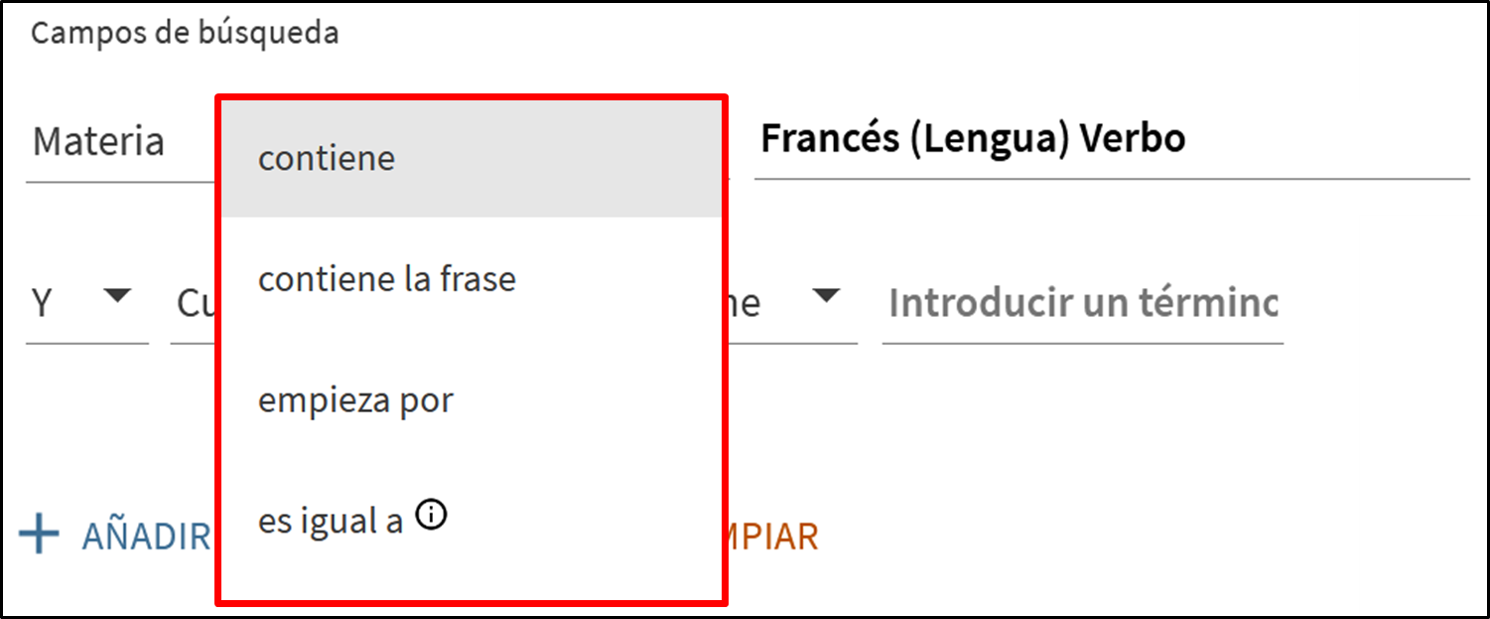1490x619 pixels.
Task: Expand the arrow next to the Y operator
Action: [118, 296]
